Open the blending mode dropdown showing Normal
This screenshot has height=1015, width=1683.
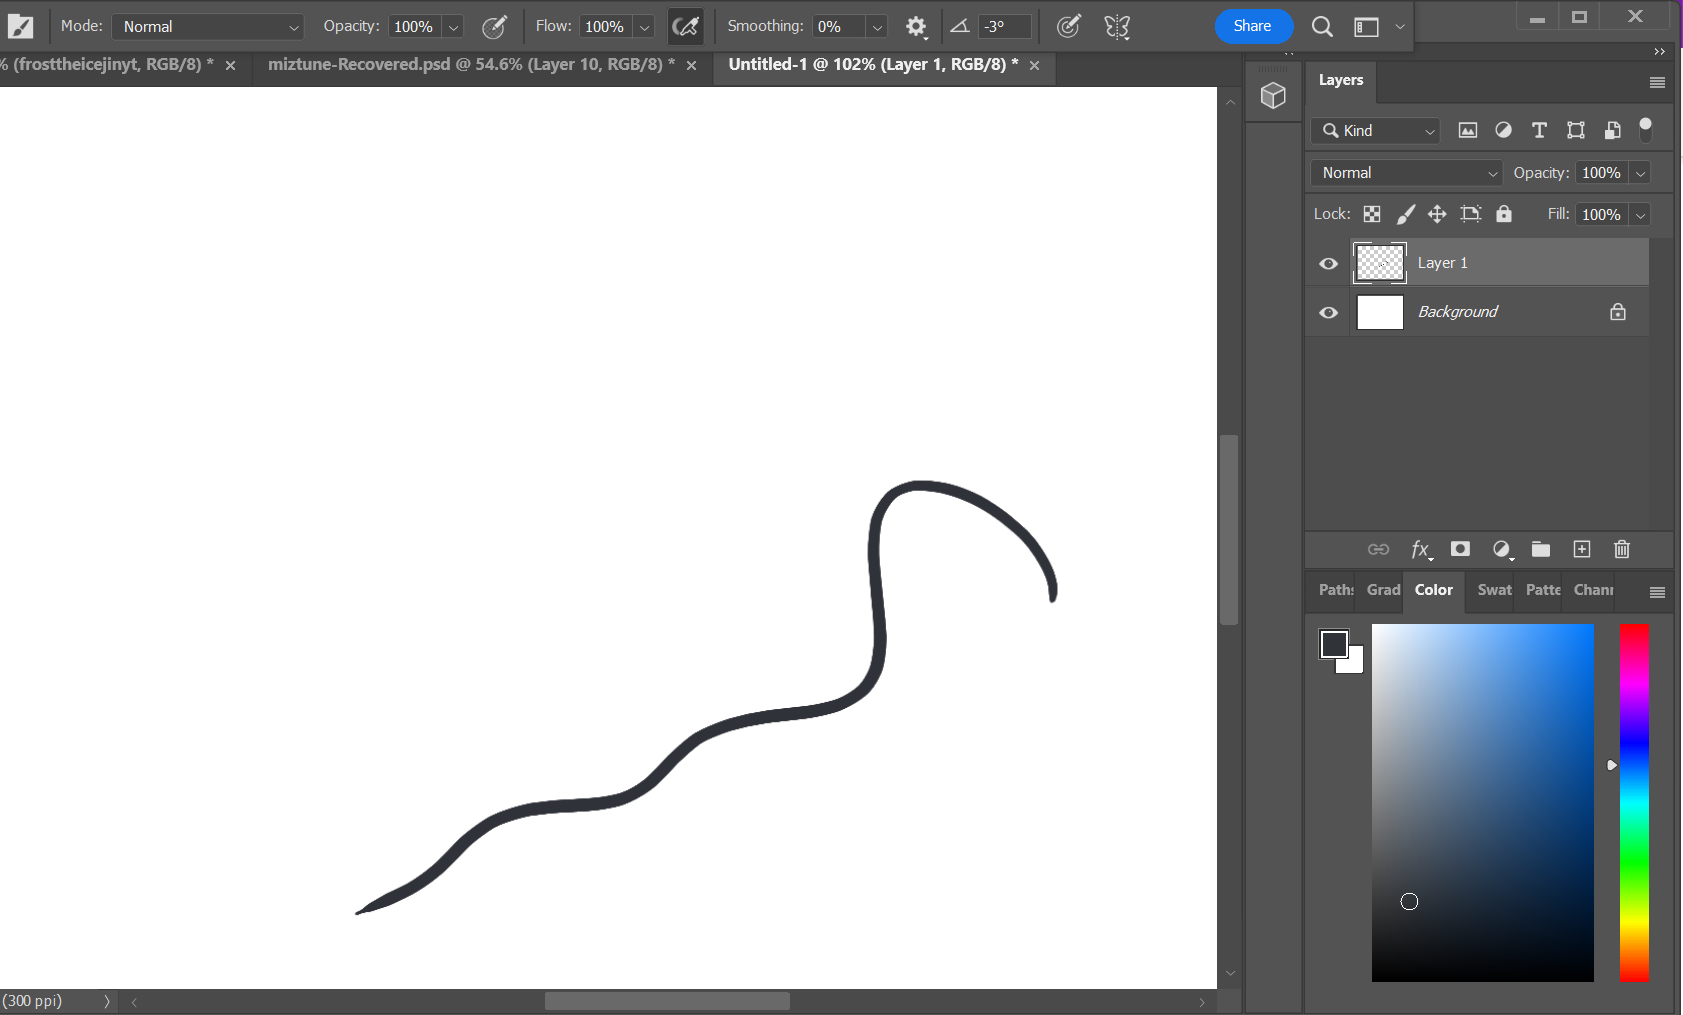1404,172
